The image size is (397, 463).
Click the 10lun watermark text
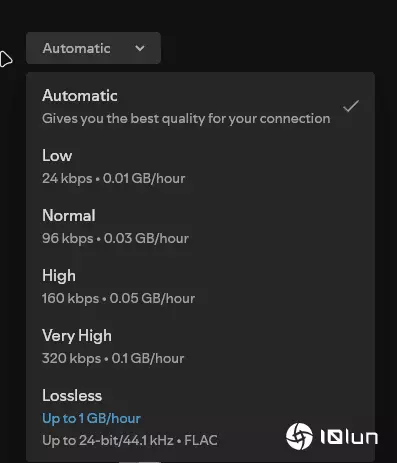(x=349, y=437)
